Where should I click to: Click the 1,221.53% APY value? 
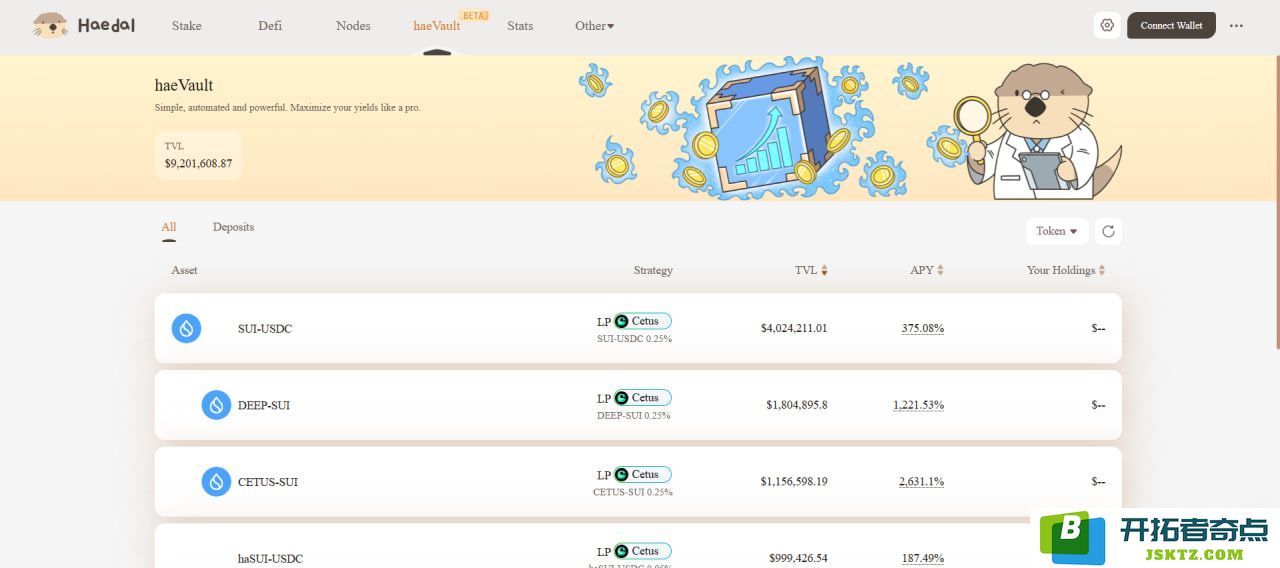[919, 405]
